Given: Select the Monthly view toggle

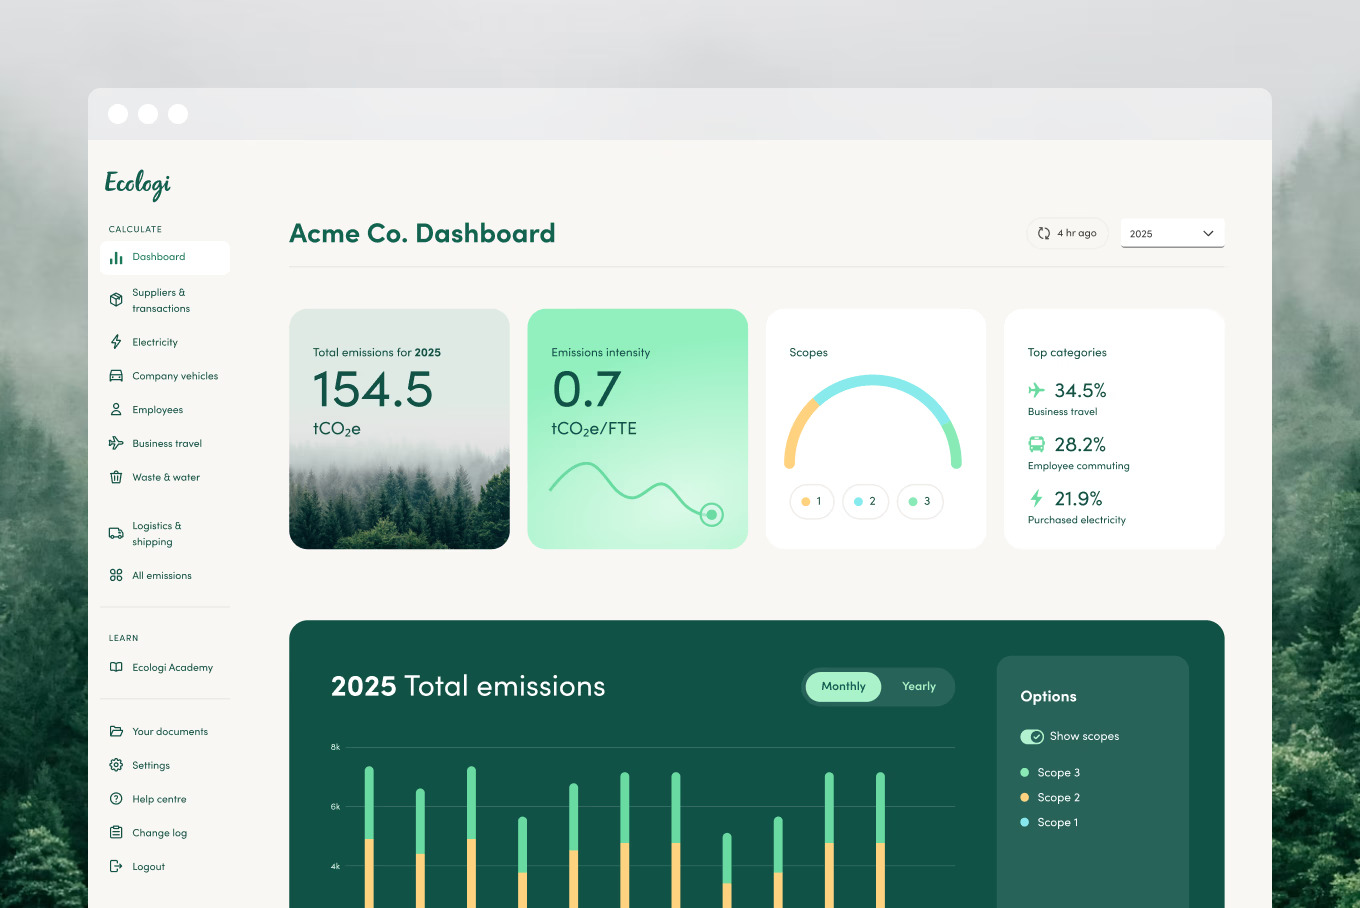Looking at the screenshot, I should click(x=843, y=687).
